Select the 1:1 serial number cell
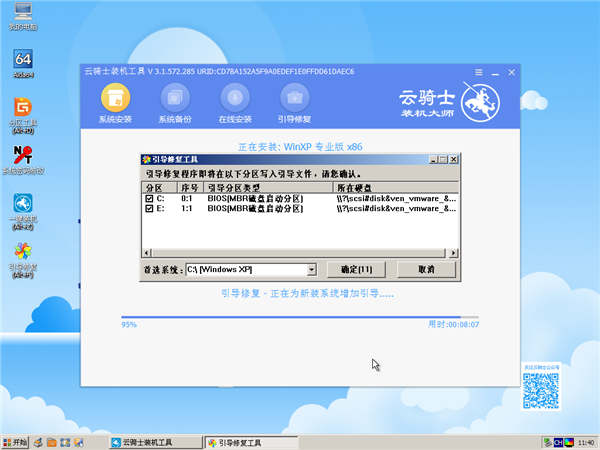This screenshot has height=450, width=600. pyautogui.click(x=186, y=209)
